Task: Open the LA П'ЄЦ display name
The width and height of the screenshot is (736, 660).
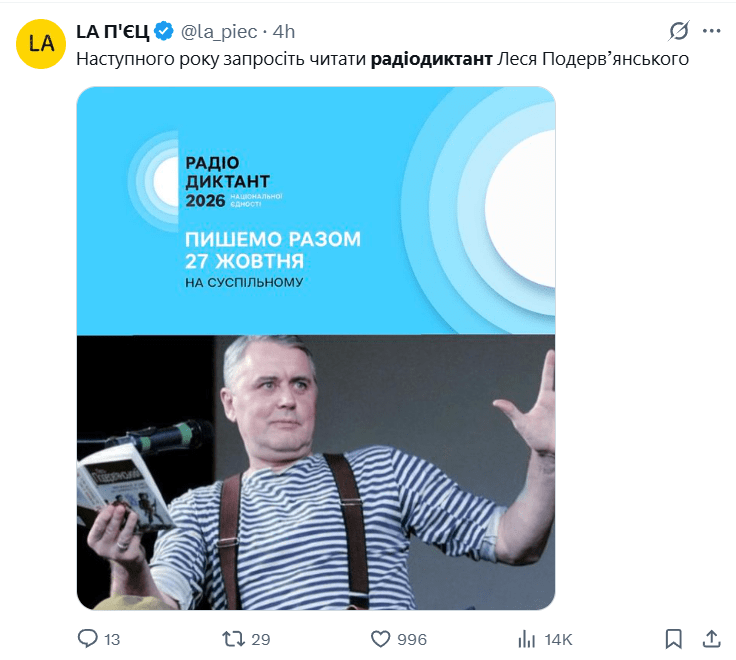Action: (x=113, y=31)
